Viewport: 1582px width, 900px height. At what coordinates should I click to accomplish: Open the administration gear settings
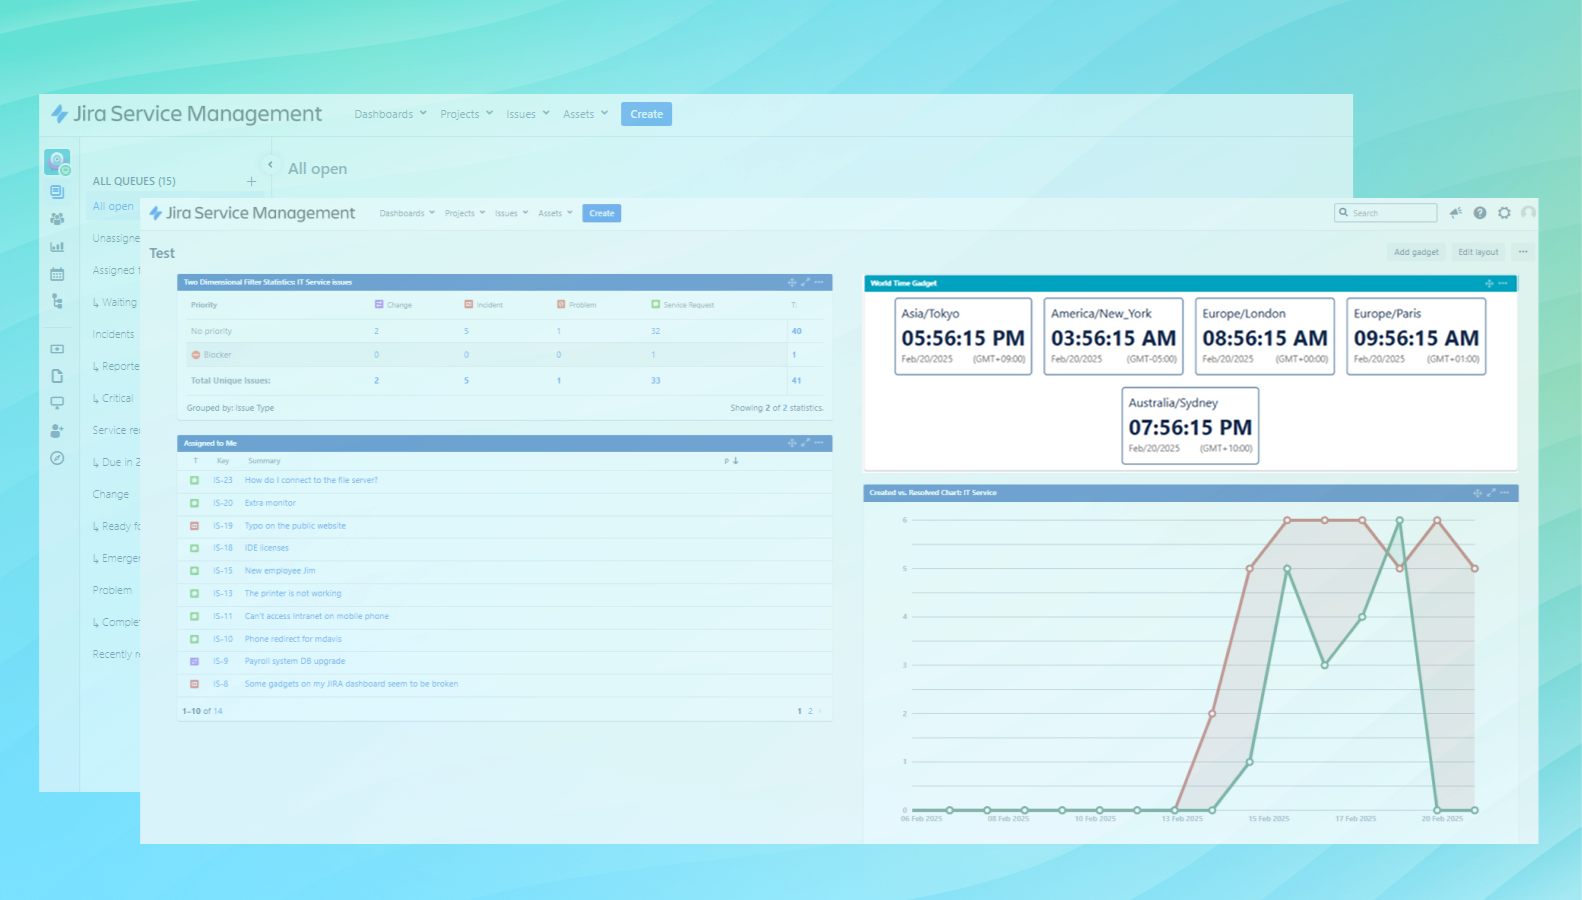click(1504, 213)
